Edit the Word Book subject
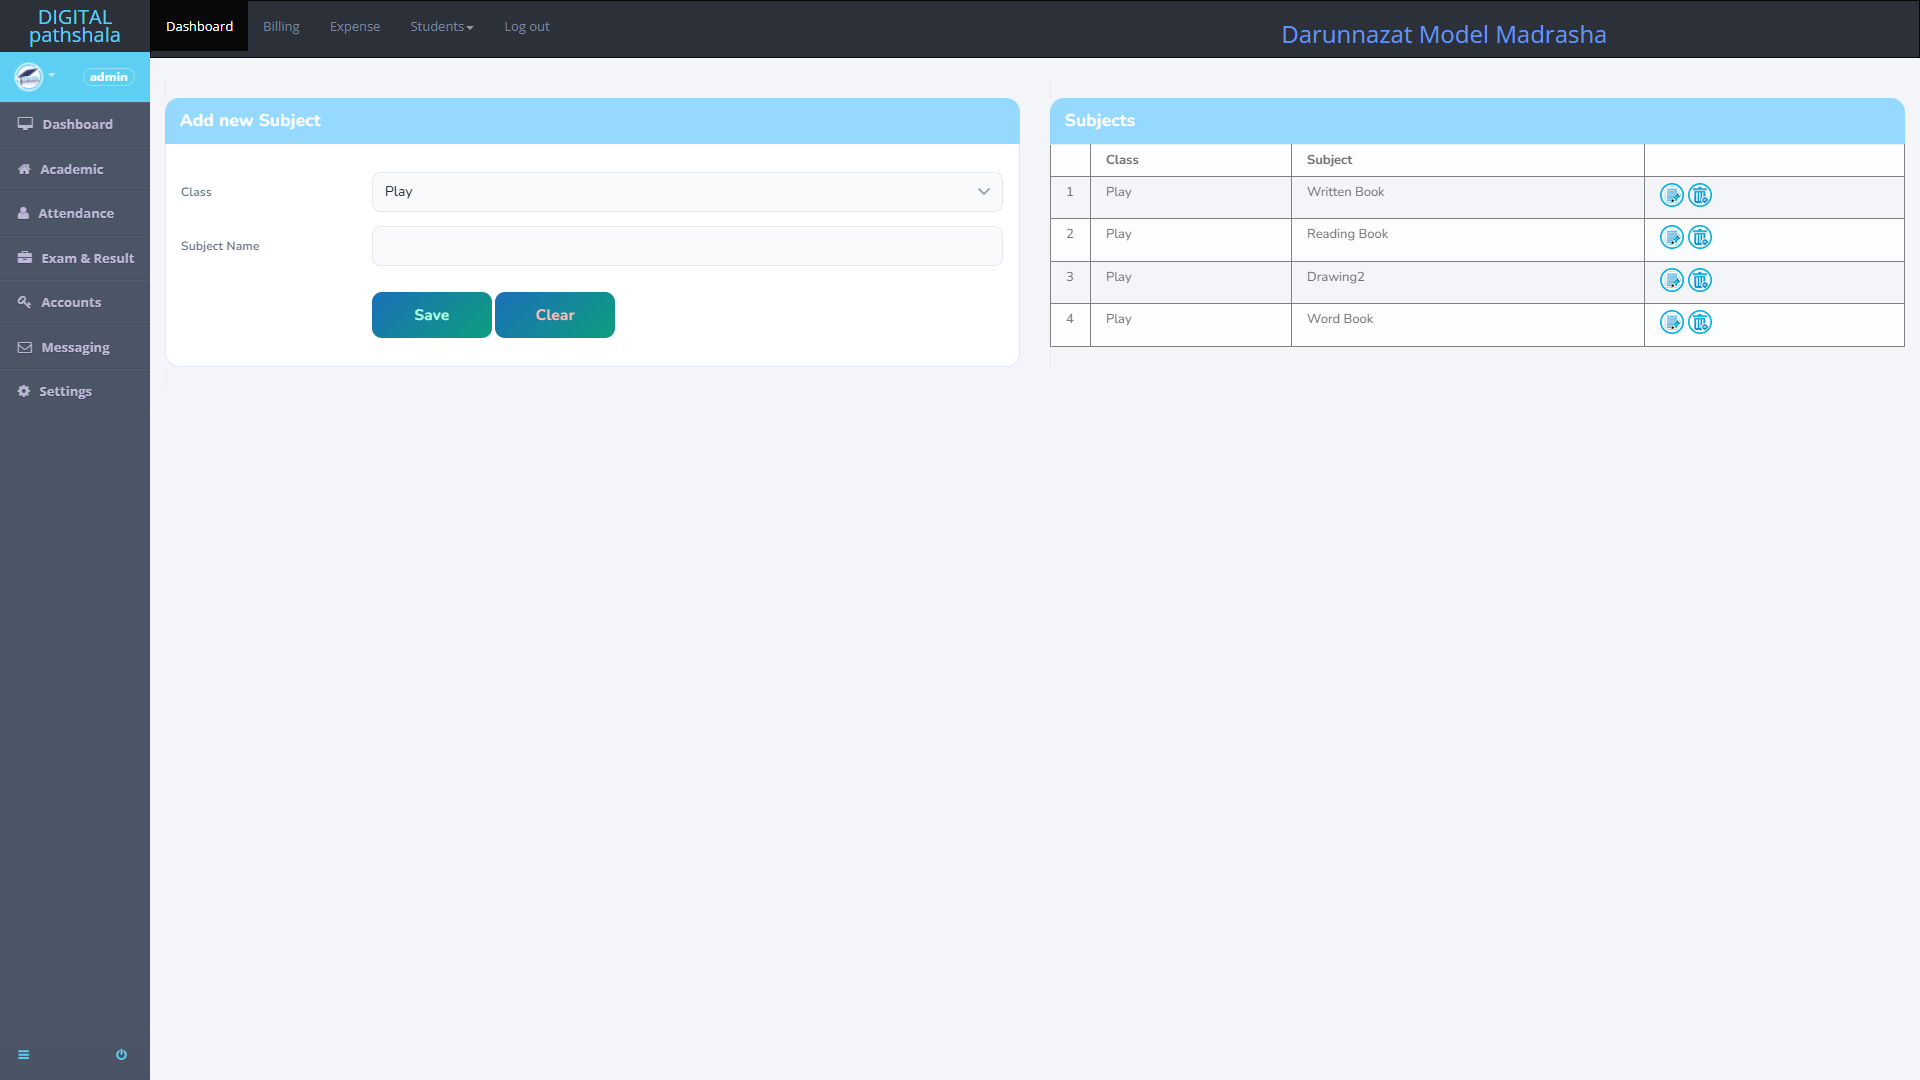 coord(1671,322)
